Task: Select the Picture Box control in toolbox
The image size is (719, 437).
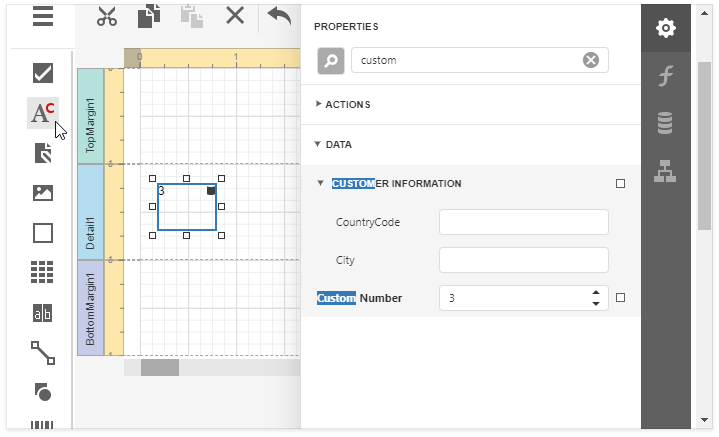Action: pyautogui.click(x=43, y=193)
